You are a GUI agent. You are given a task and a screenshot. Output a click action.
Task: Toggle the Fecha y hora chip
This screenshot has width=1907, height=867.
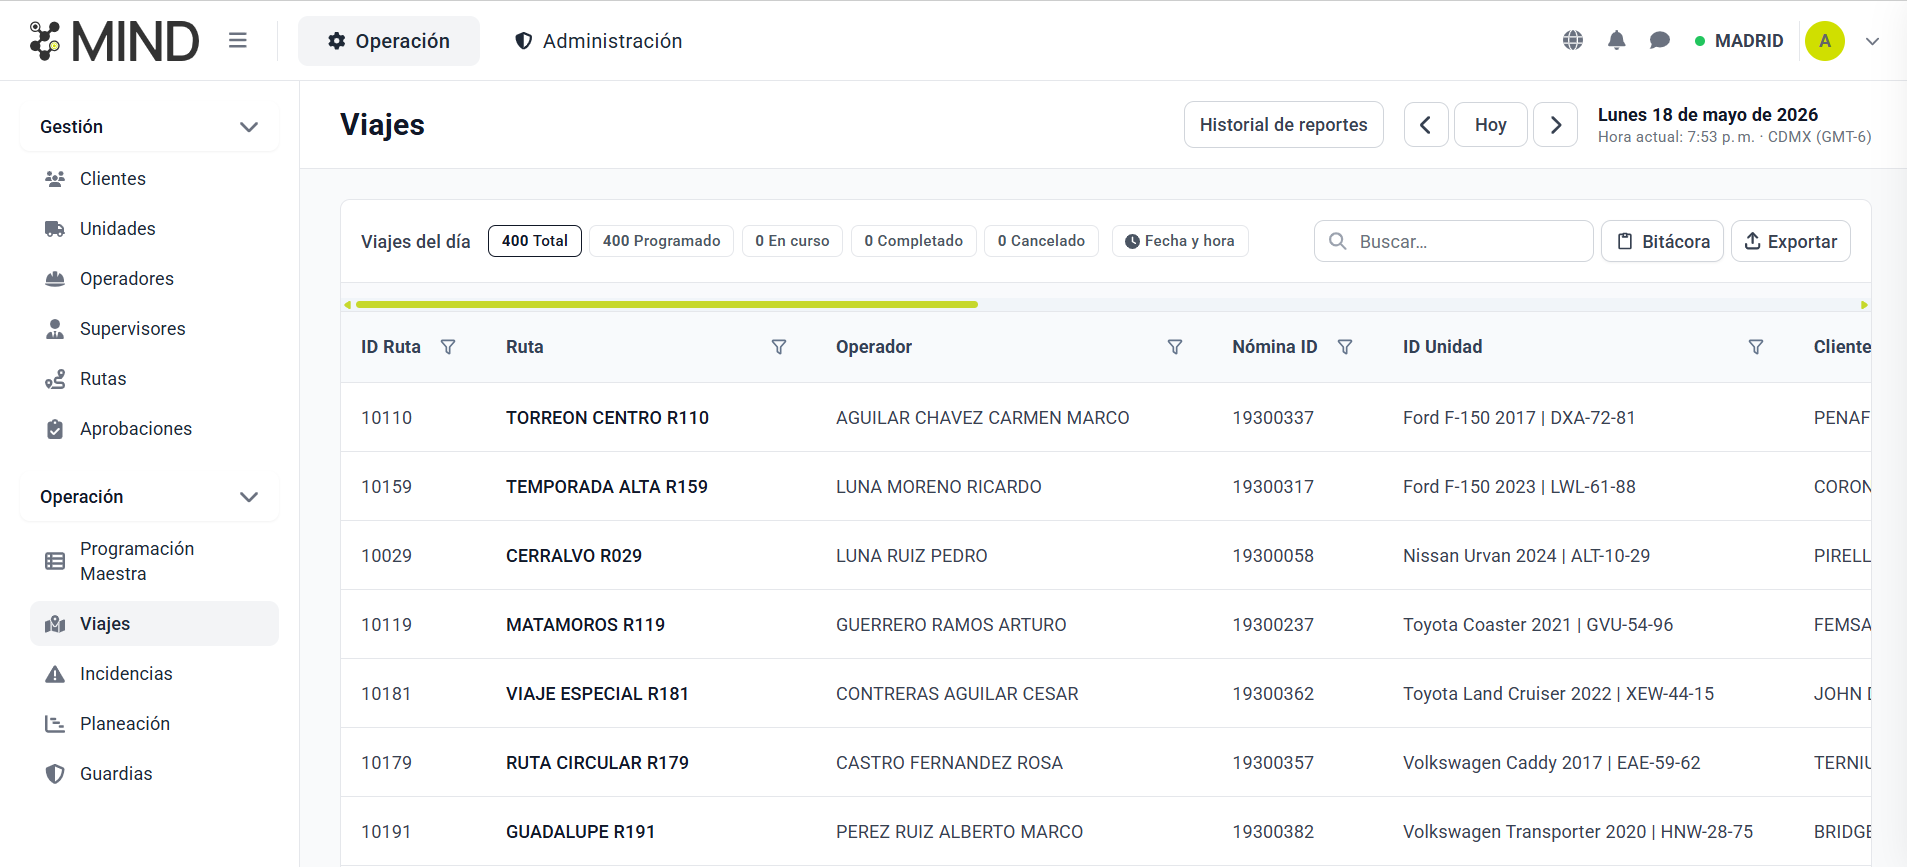(x=1180, y=241)
